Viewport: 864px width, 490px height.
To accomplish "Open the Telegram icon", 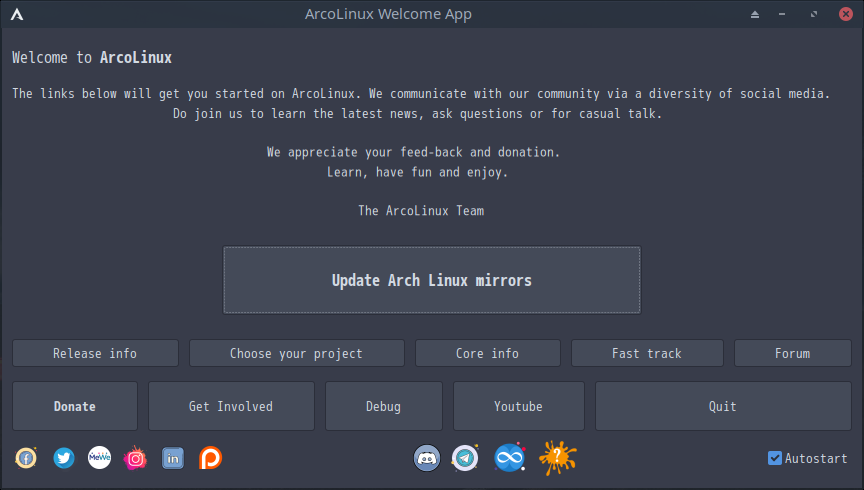I will [465, 458].
